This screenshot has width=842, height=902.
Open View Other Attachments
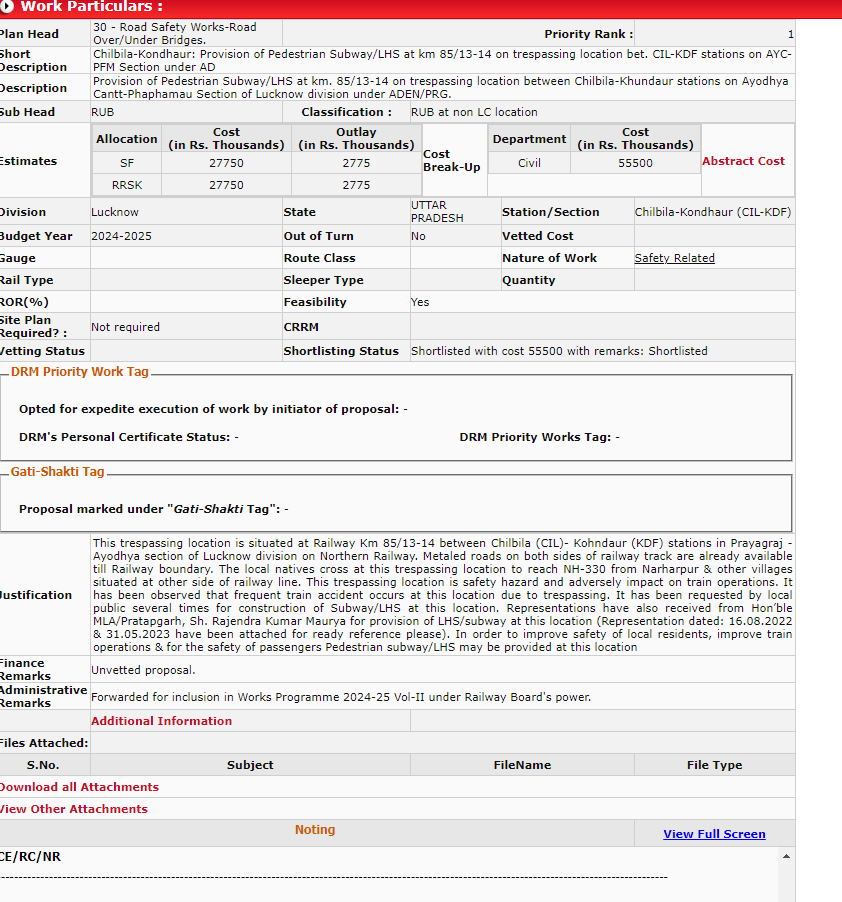click(74, 809)
